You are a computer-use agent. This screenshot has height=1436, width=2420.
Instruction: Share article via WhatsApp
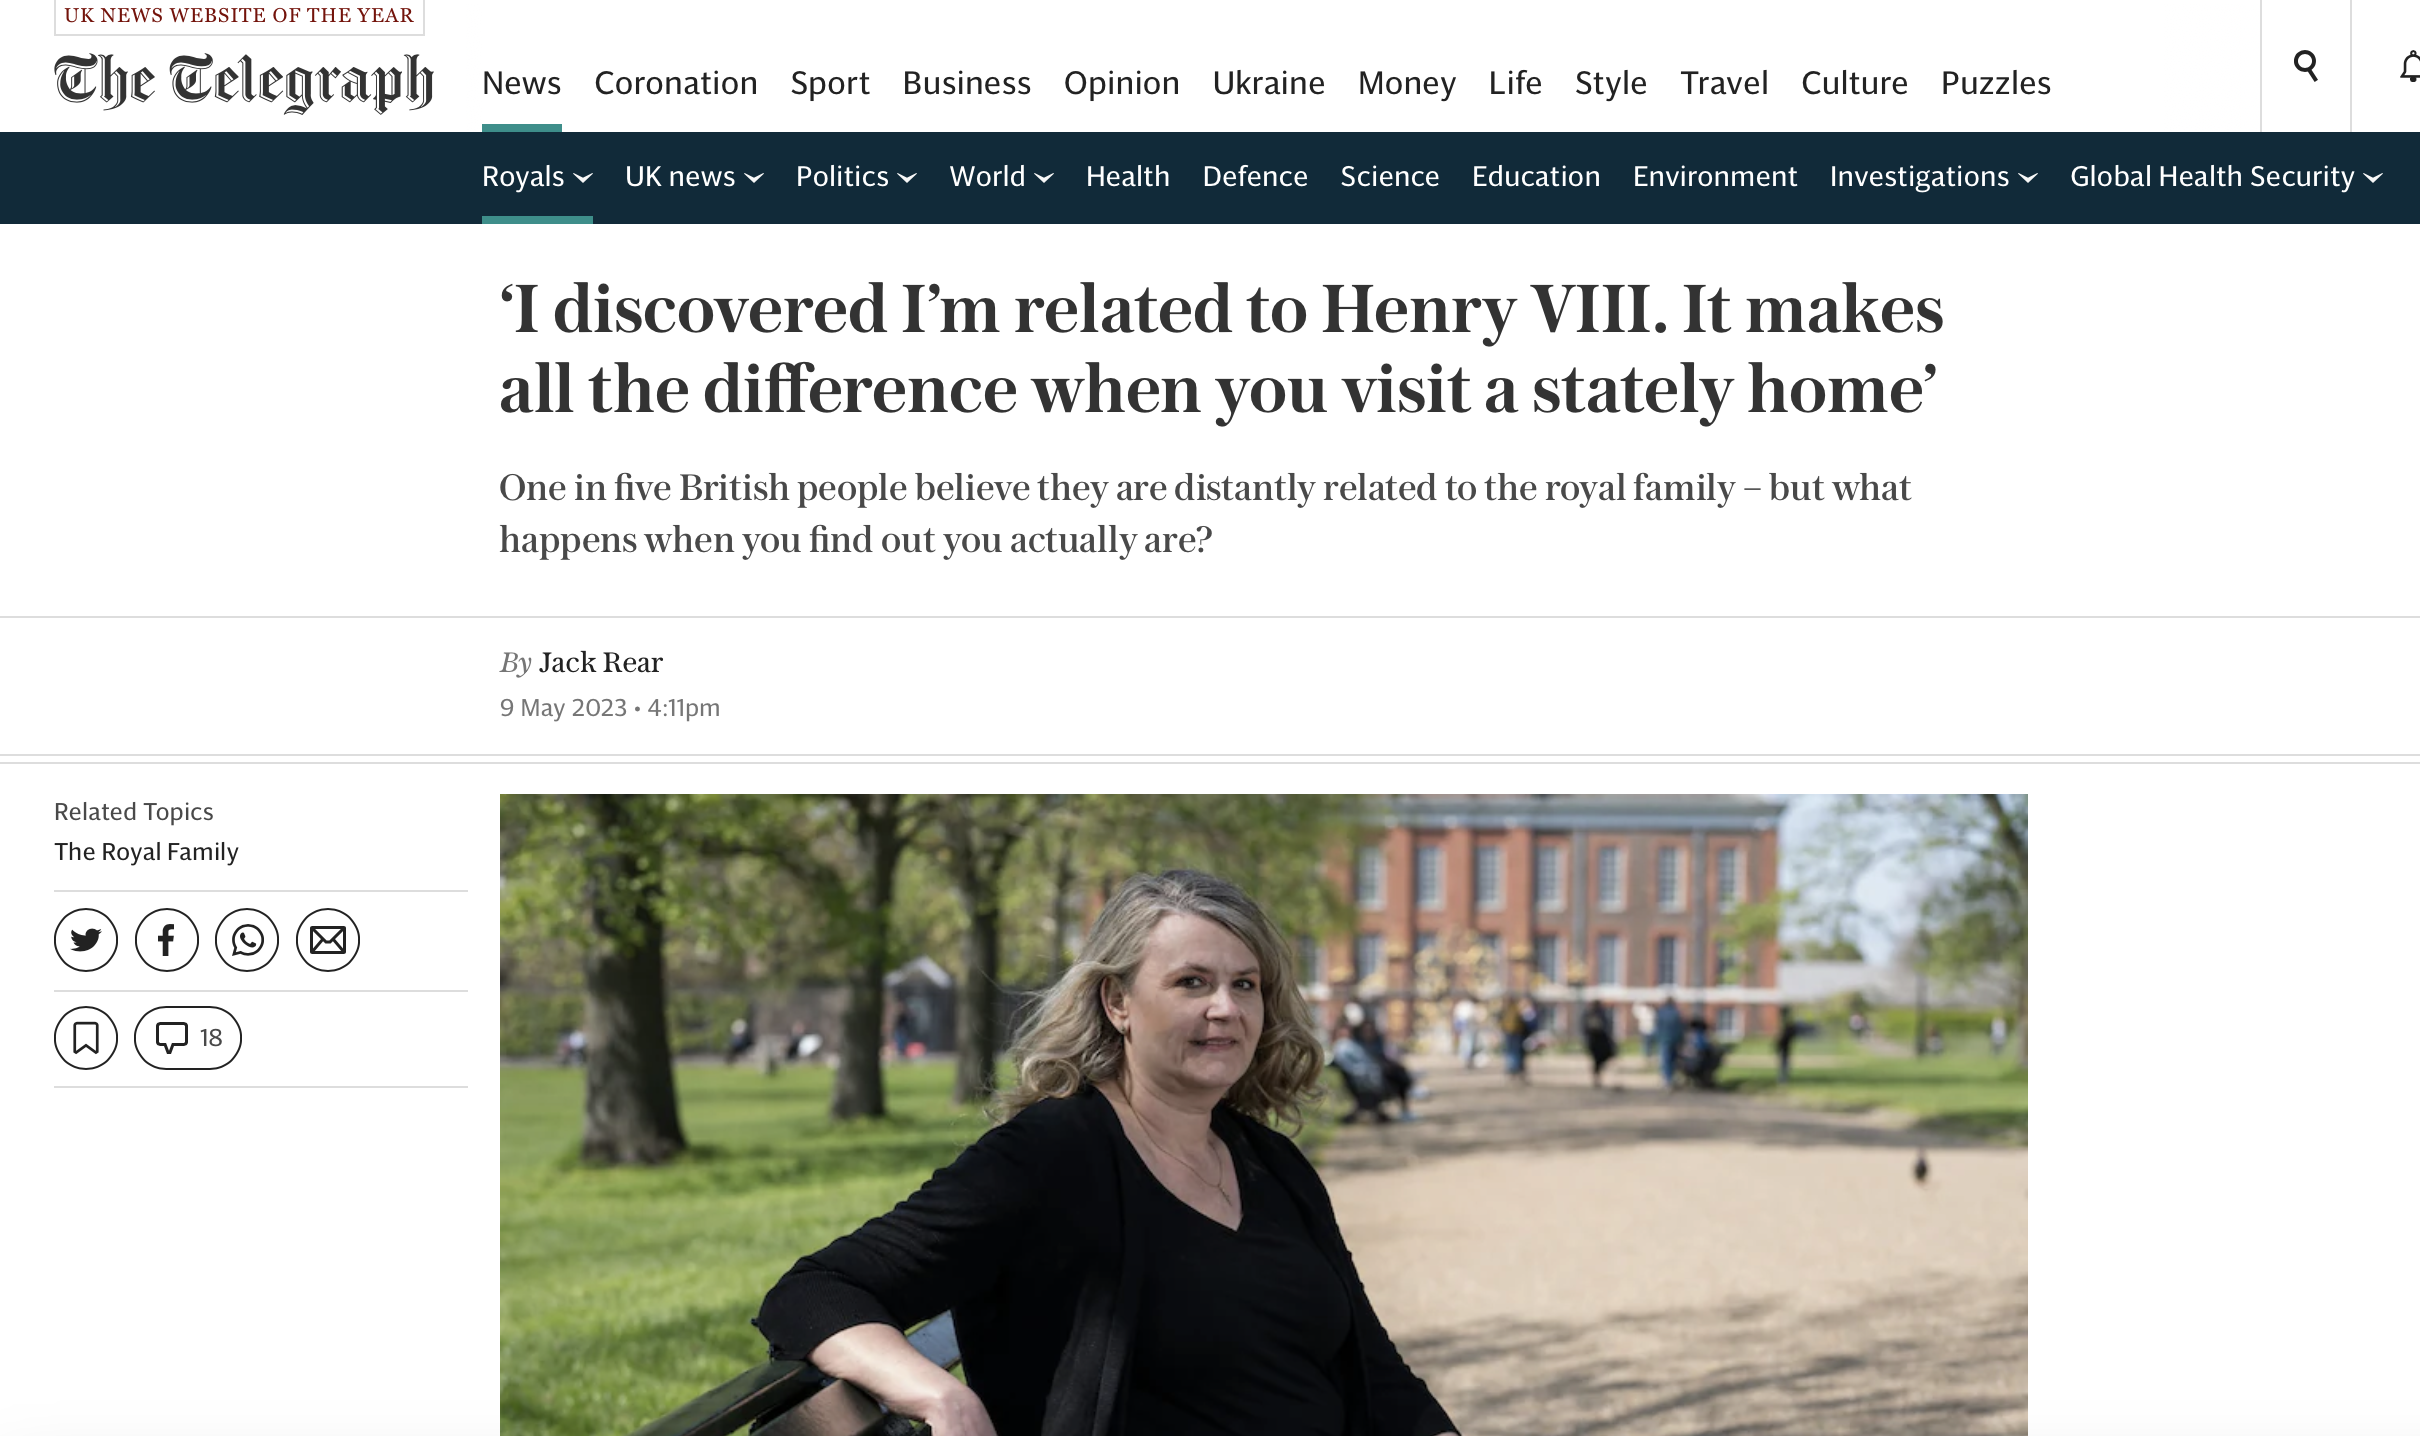pyautogui.click(x=247, y=940)
